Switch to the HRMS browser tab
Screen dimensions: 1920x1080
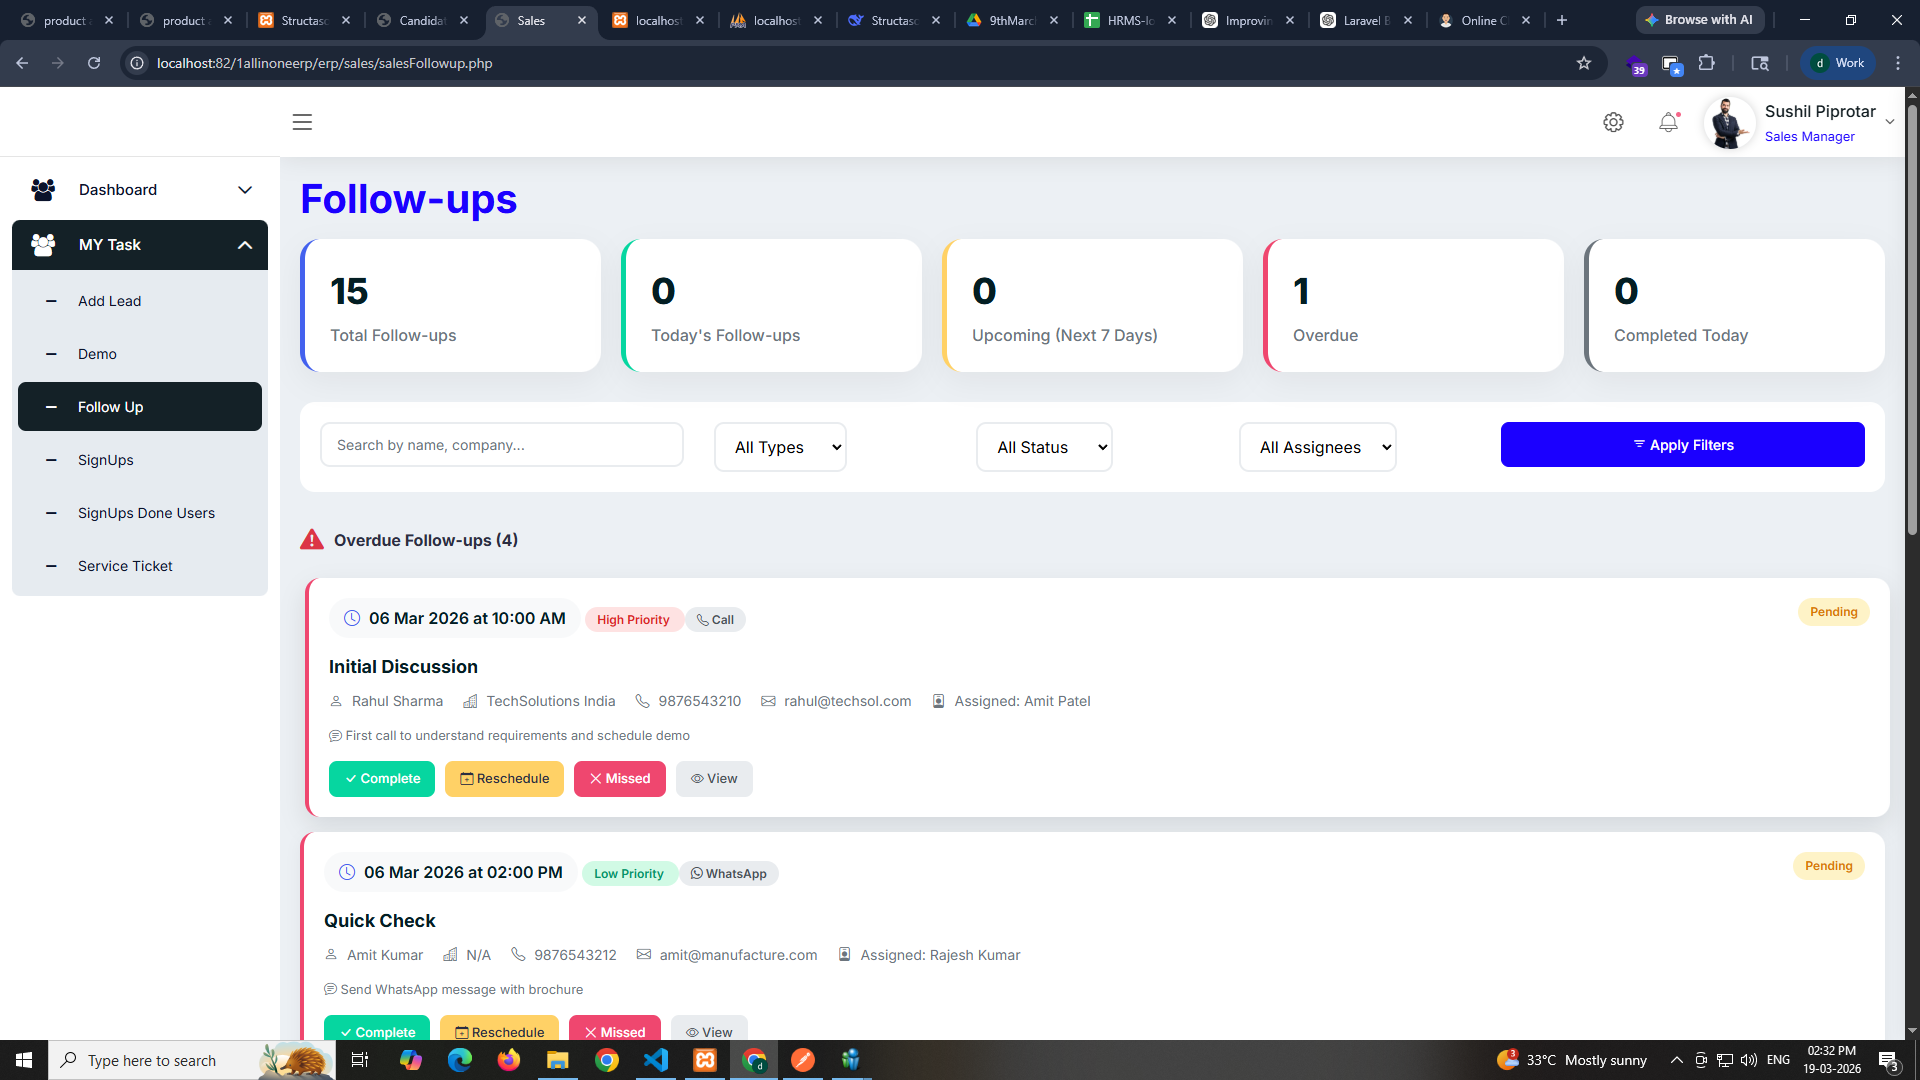(x=1131, y=20)
